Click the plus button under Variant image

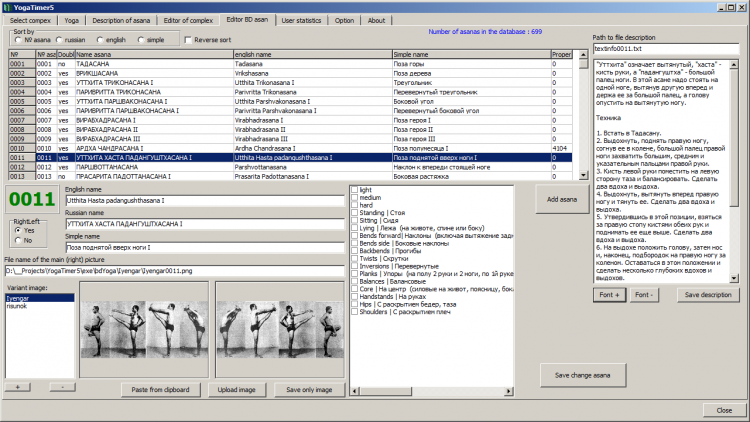[x=17, y=386]
